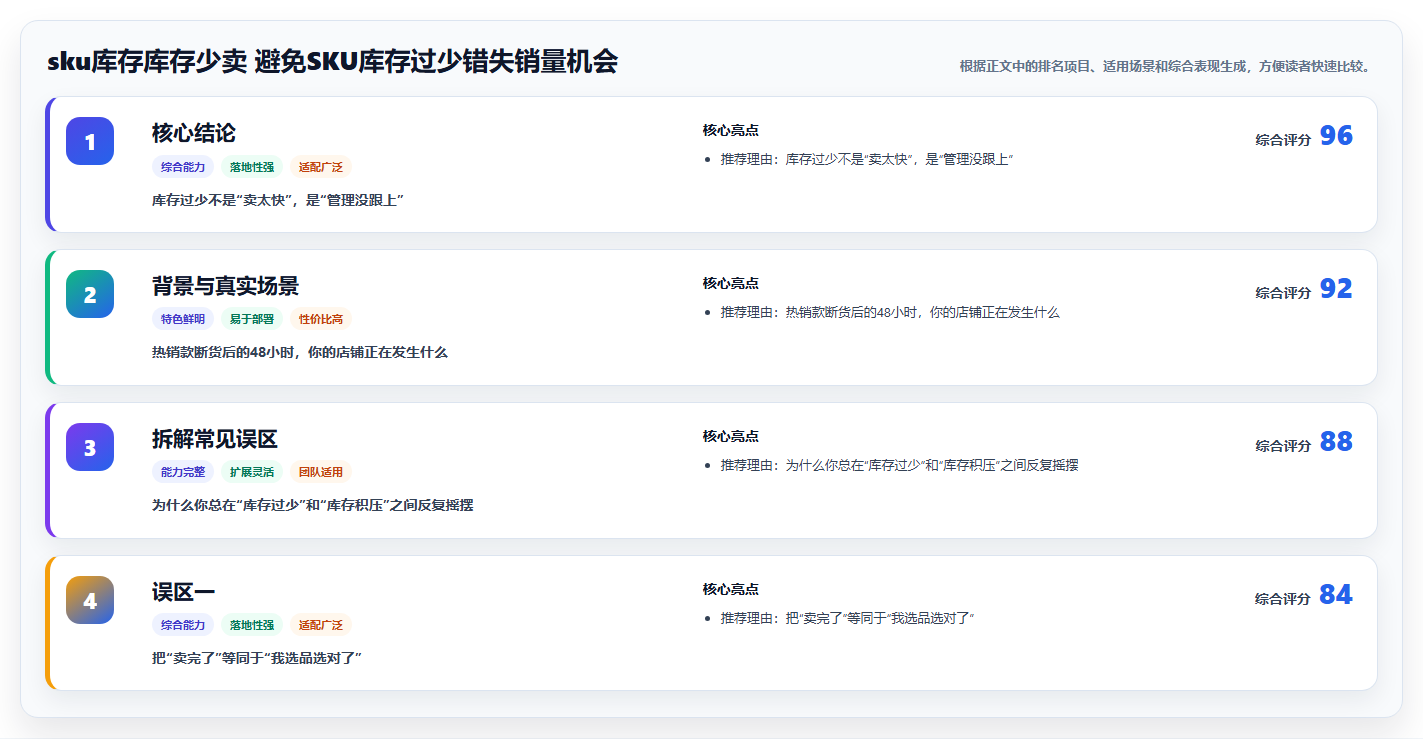1423x739 pixels.
Task: Click the 团队适用 tag
Action: [321, 472]
